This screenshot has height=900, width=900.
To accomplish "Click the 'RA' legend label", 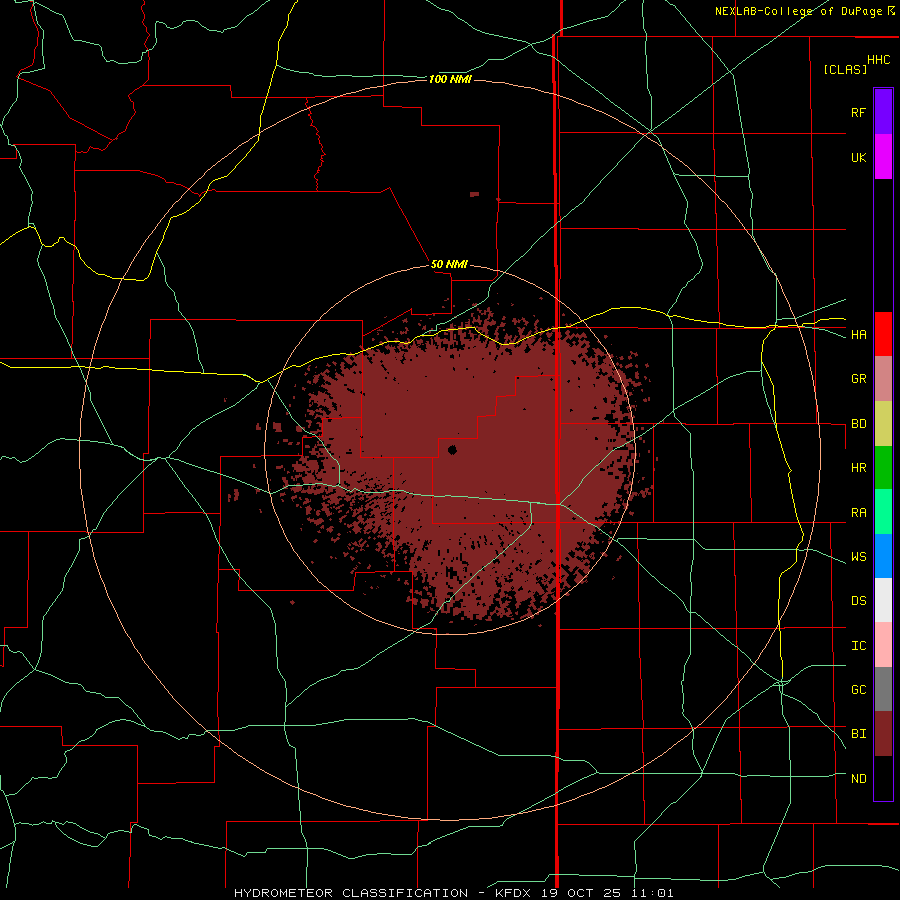I will tap(858, 513).
